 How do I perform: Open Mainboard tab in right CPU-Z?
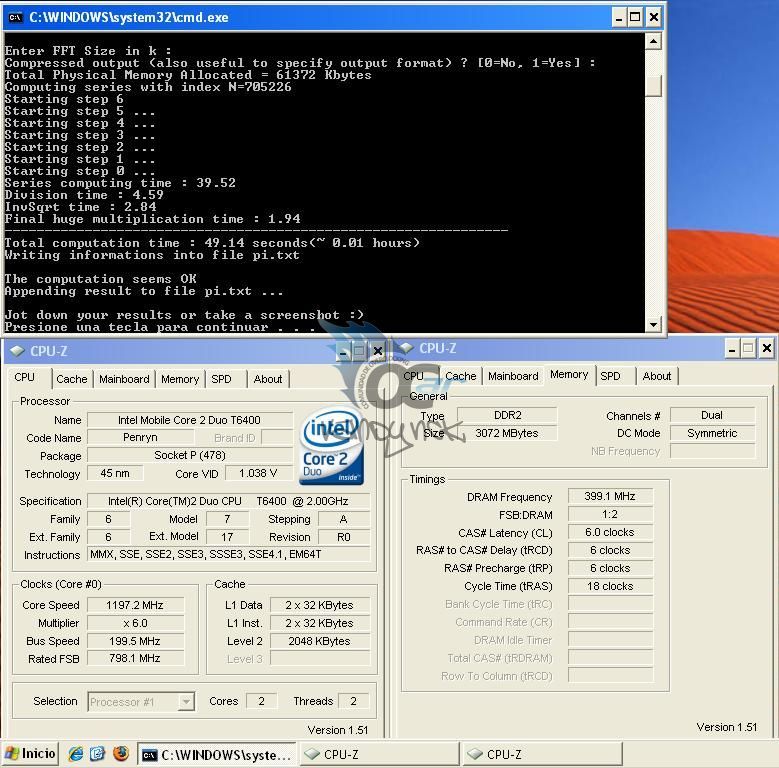[513, 376]
